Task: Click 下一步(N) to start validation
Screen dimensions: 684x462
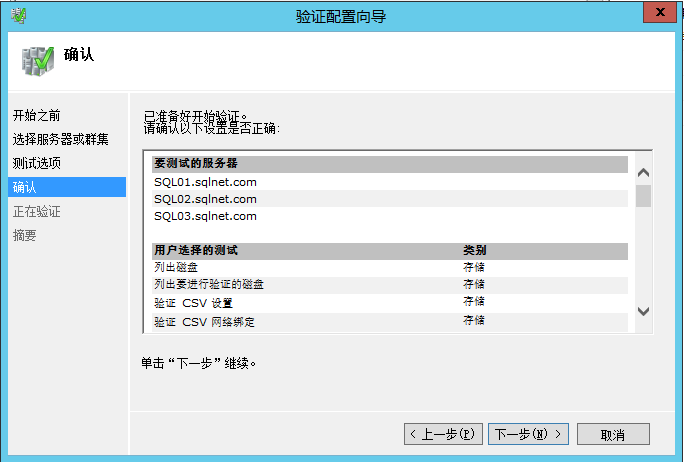Action: (528, 434)
